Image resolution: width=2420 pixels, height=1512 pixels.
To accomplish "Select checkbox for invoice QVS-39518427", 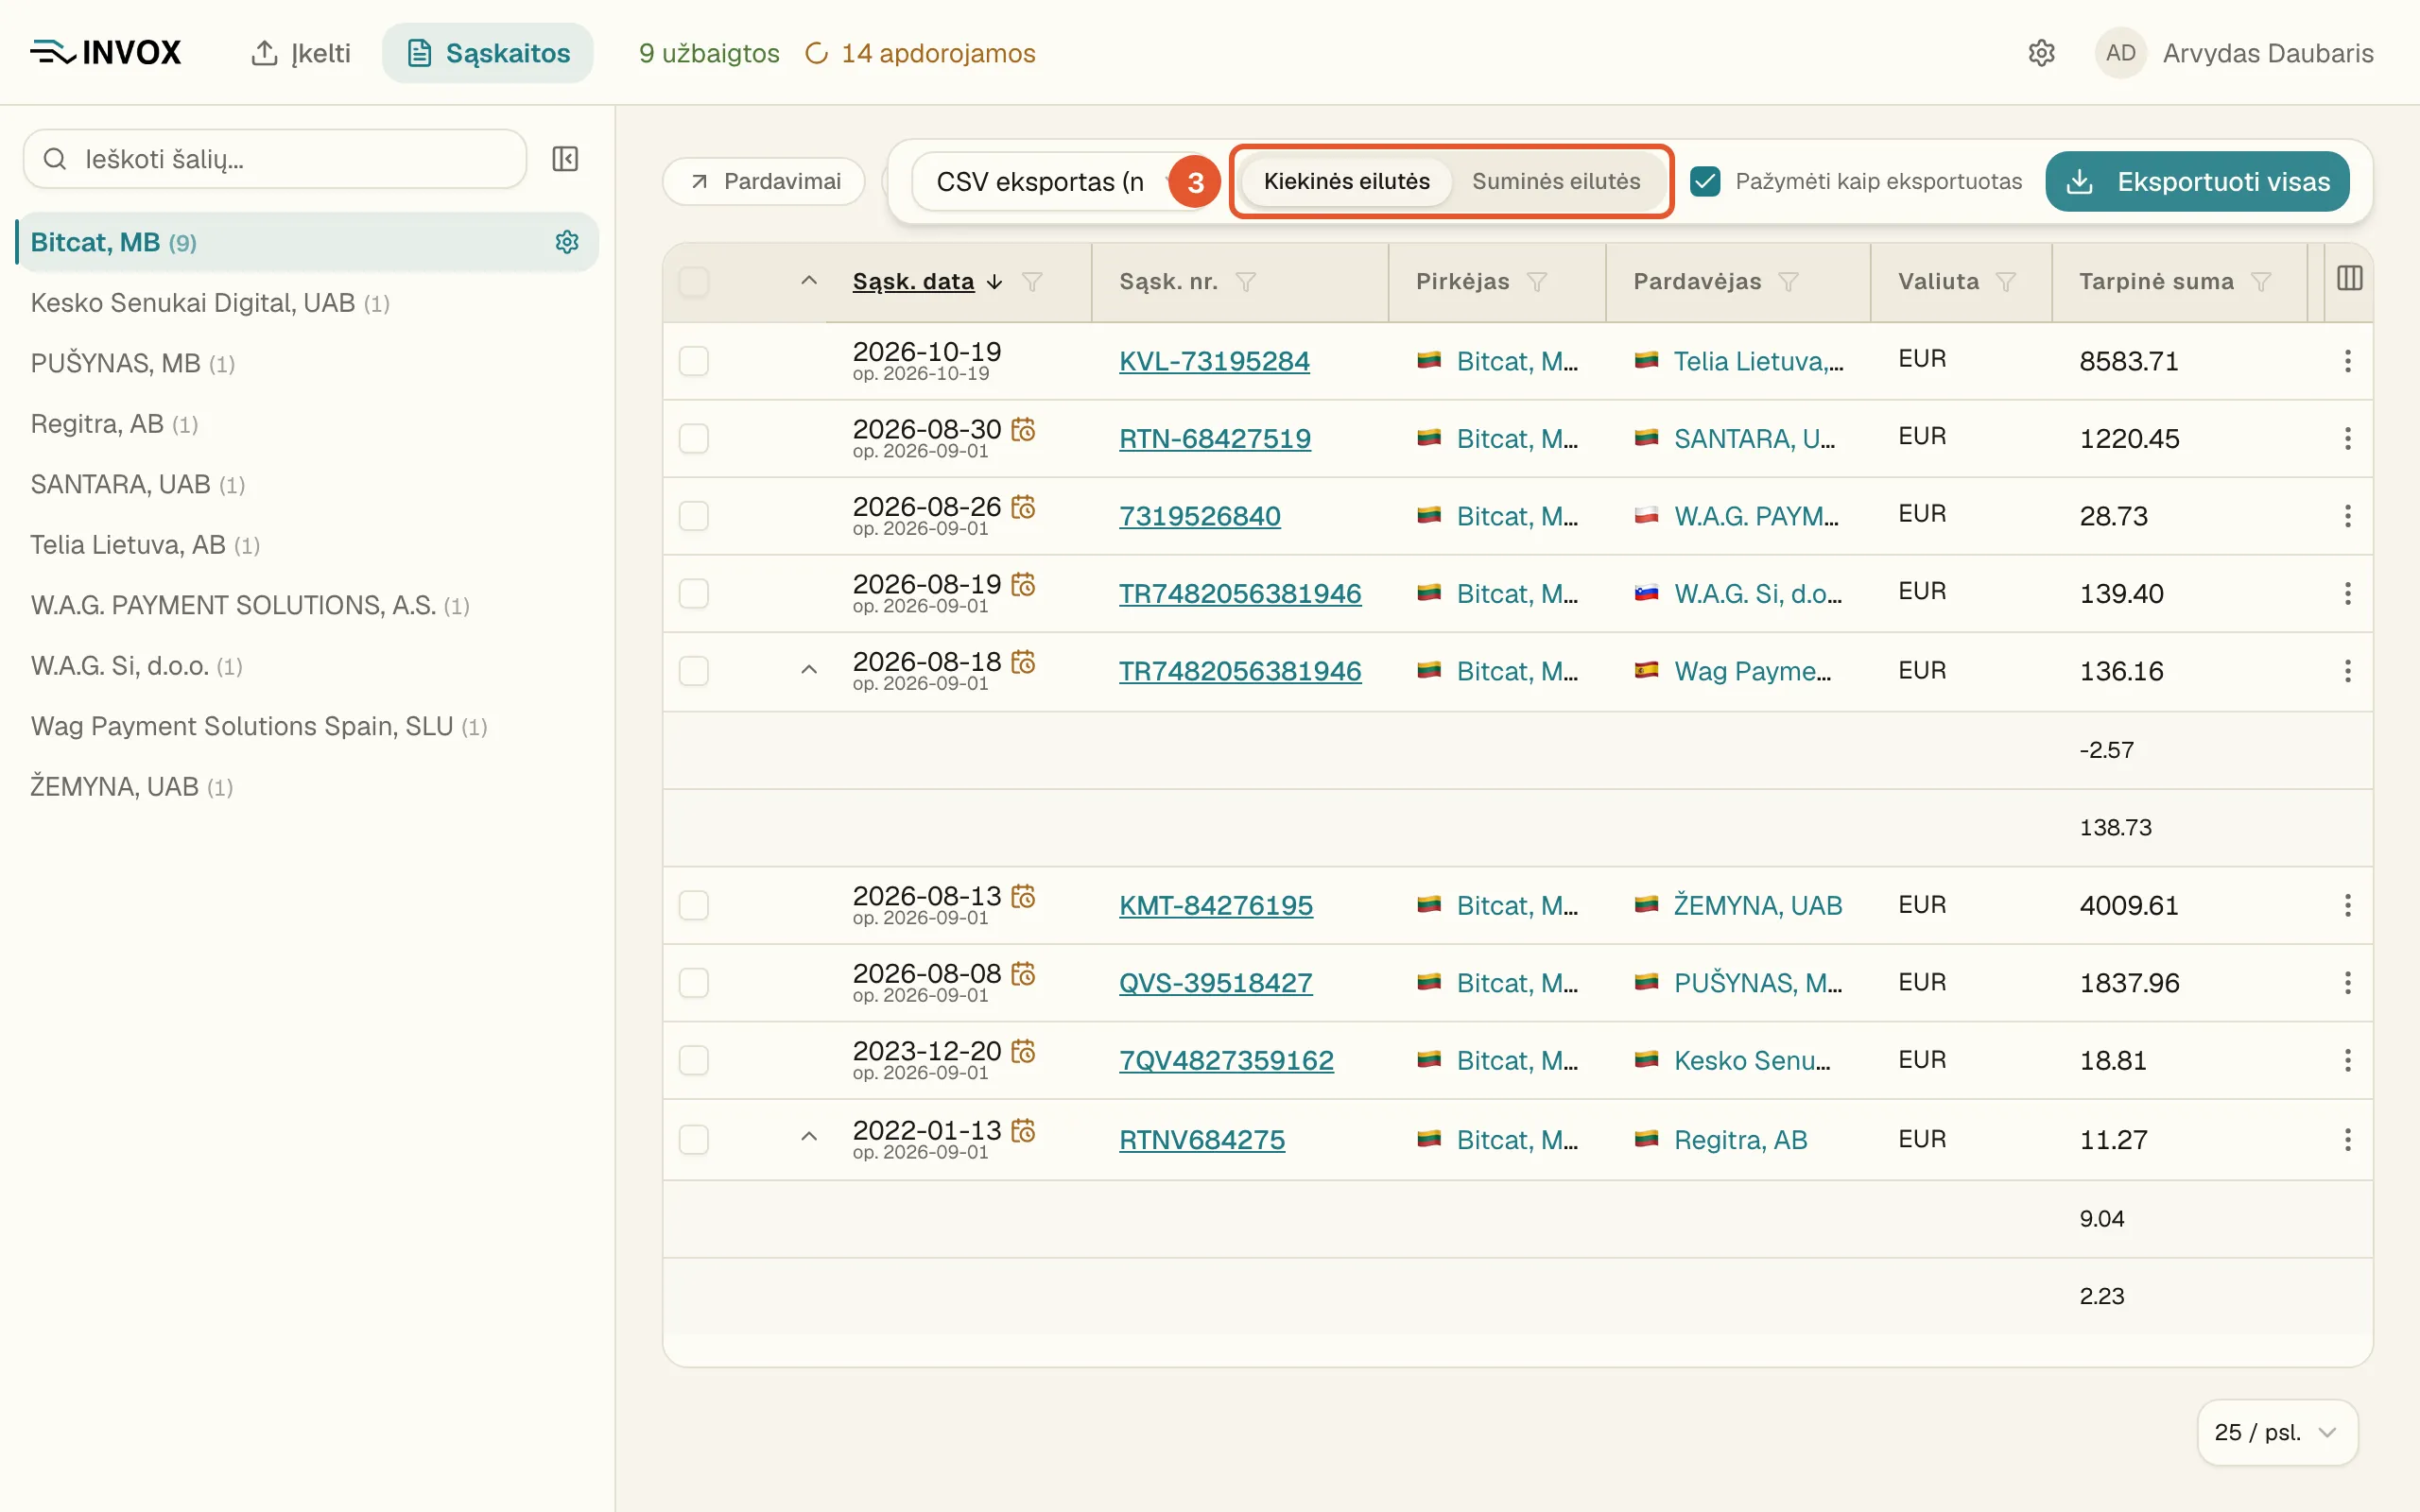I will [694, 983].
